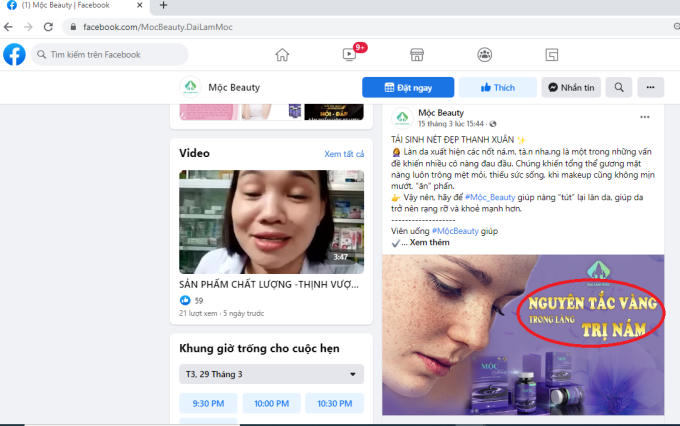Select the 9:30 PM appointment slot
Viewport: 680px width, 426px height.
click(208, 403)
